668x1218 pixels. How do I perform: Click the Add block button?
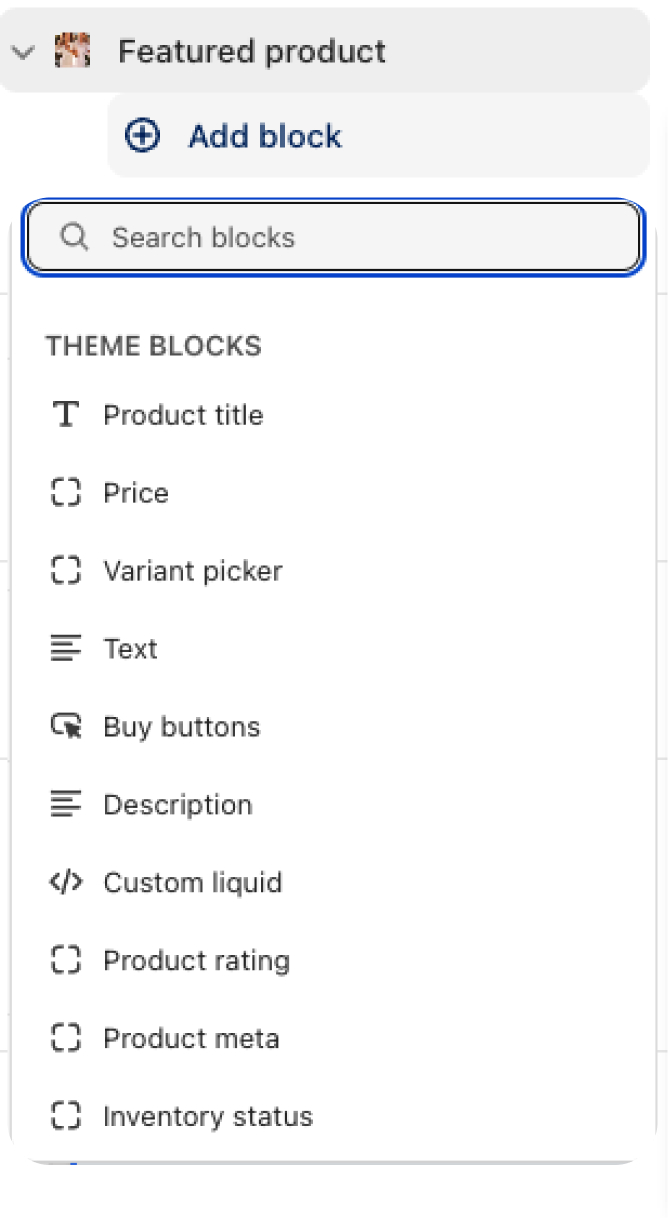[265, 136]
